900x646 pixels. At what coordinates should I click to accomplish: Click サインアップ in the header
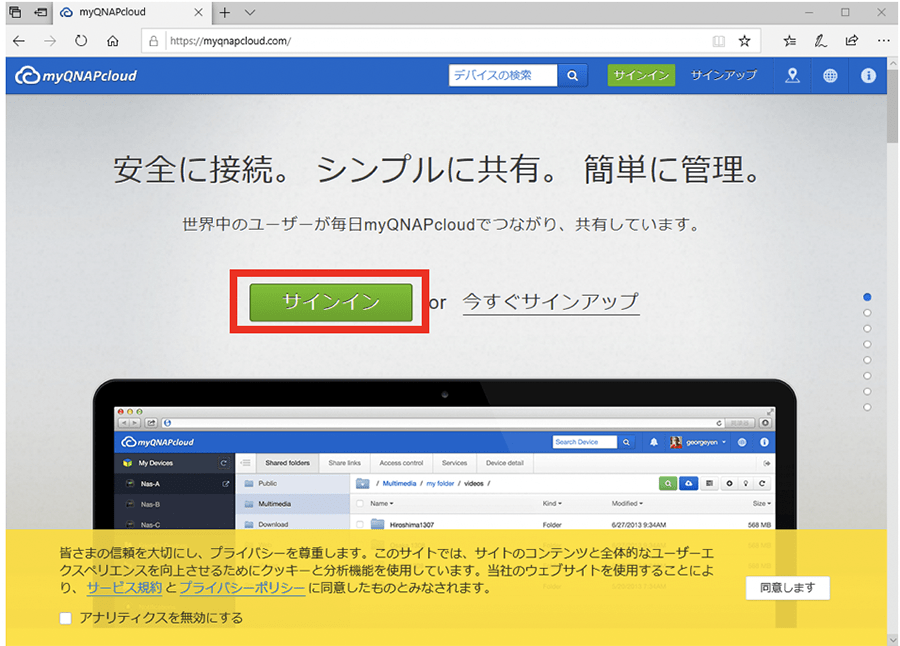724,75
